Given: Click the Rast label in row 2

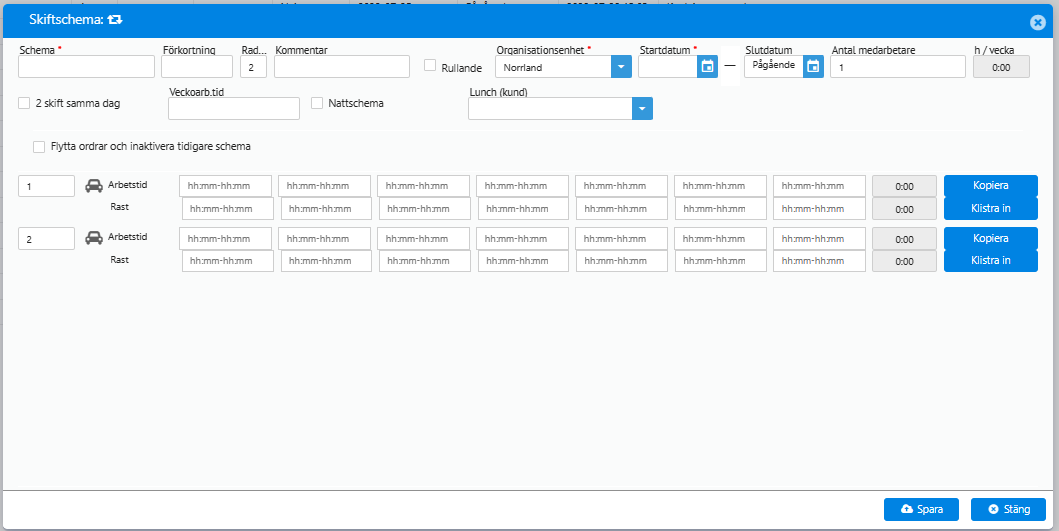Looking at the screenshot, I should 120,259.
